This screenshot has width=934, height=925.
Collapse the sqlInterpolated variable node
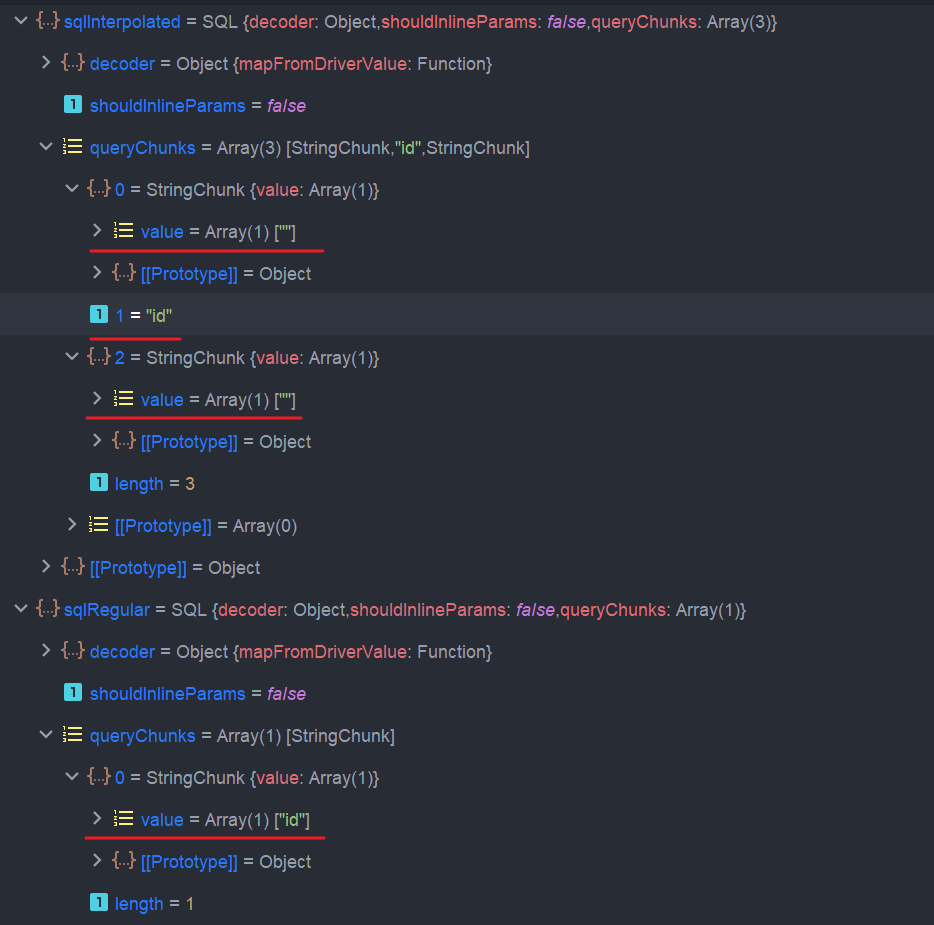21,21
